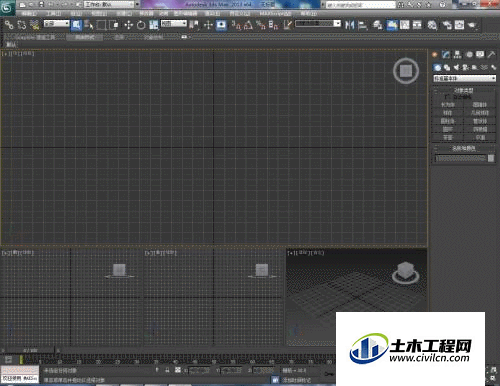Screen dimensions: 500x386
Task: Open the Standard Primitives category dropdown
Action: pos(464,78)
